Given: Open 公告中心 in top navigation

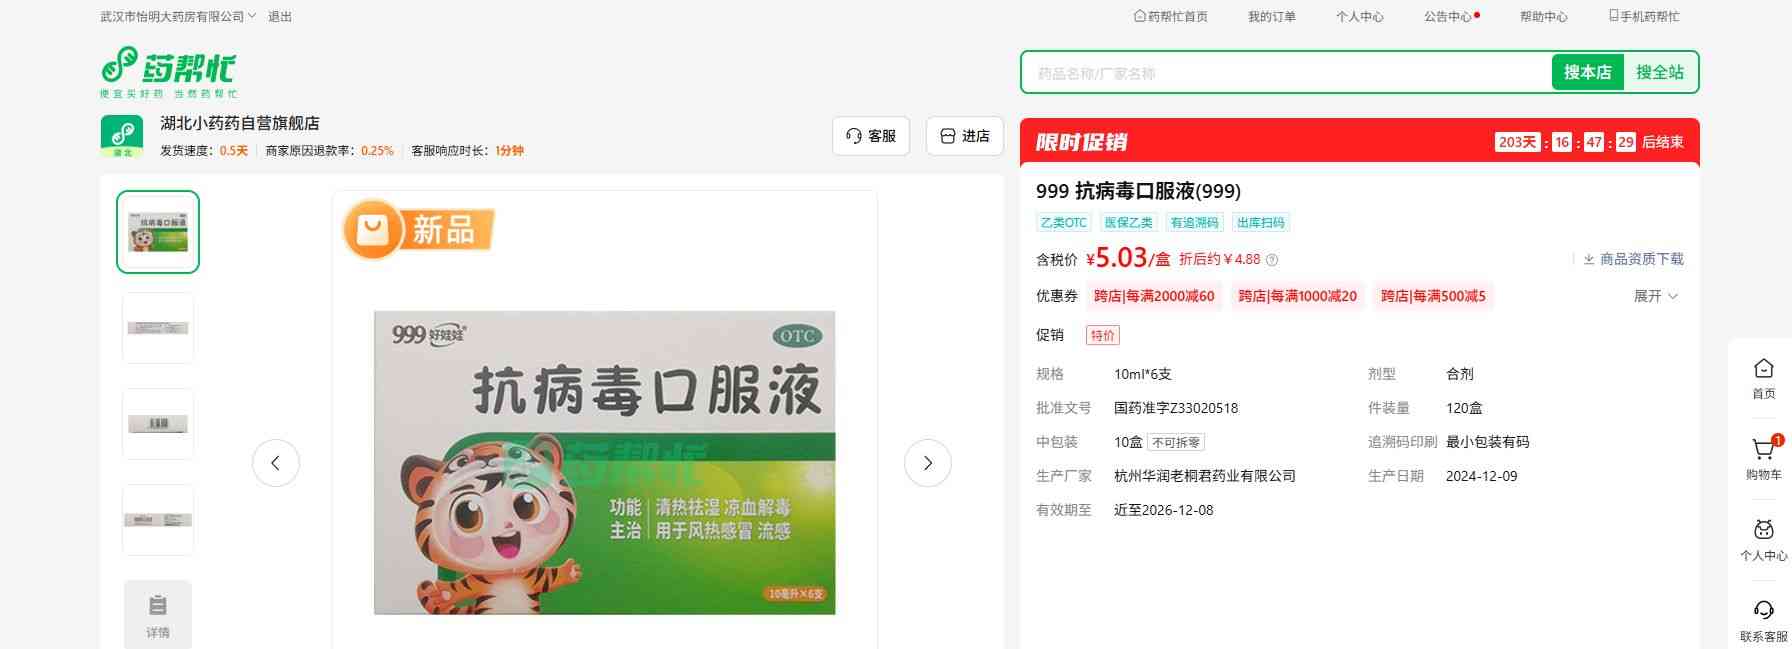Looking at the screenshot, I should click(x=1448, y=17).
